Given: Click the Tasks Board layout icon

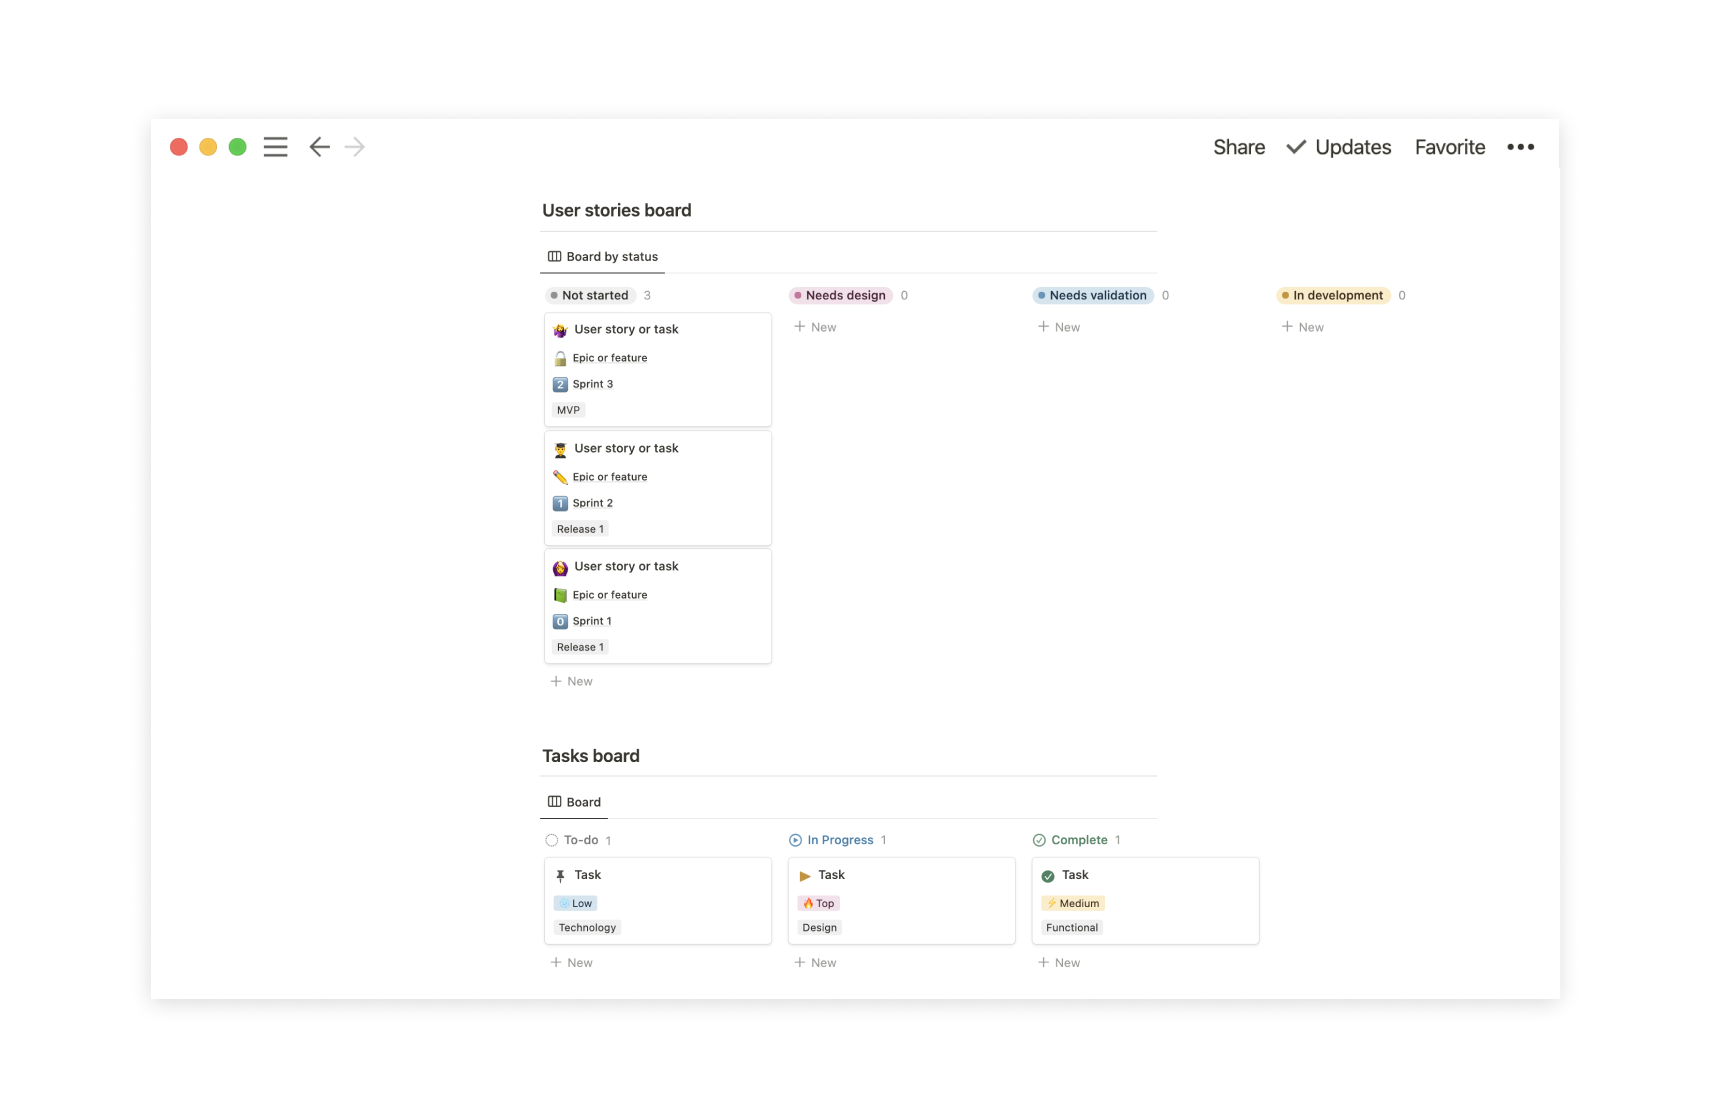Looking at the screenshot, I should point(554,802).
